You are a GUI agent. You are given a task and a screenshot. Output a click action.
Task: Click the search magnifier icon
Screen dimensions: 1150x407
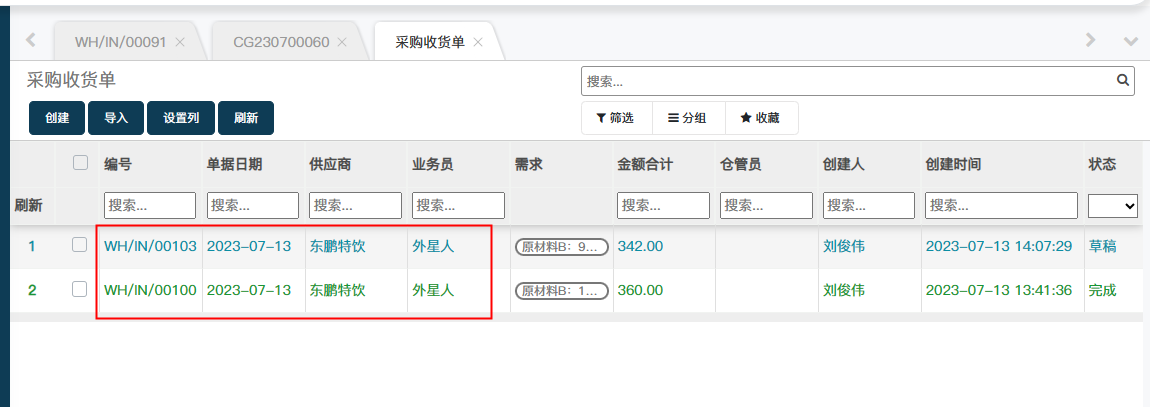coord(1123,80)
